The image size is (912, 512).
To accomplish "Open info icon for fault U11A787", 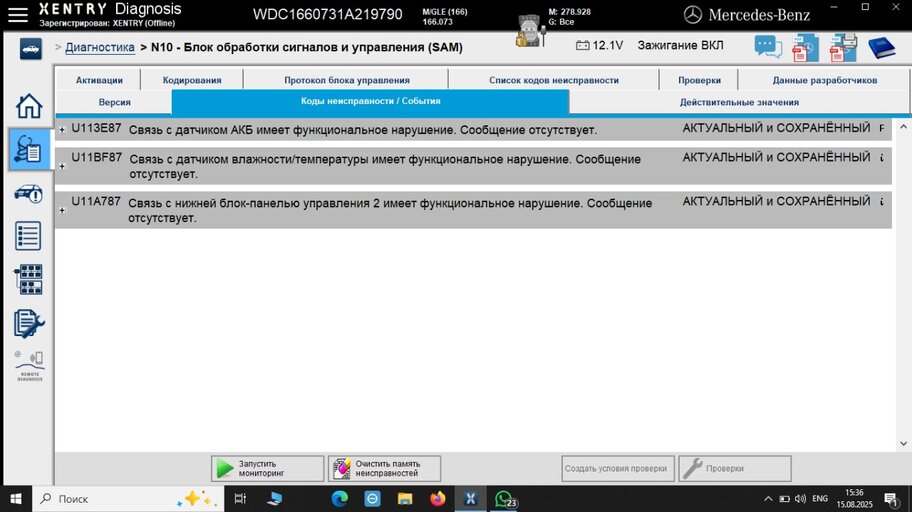I will tap(882, 202).
